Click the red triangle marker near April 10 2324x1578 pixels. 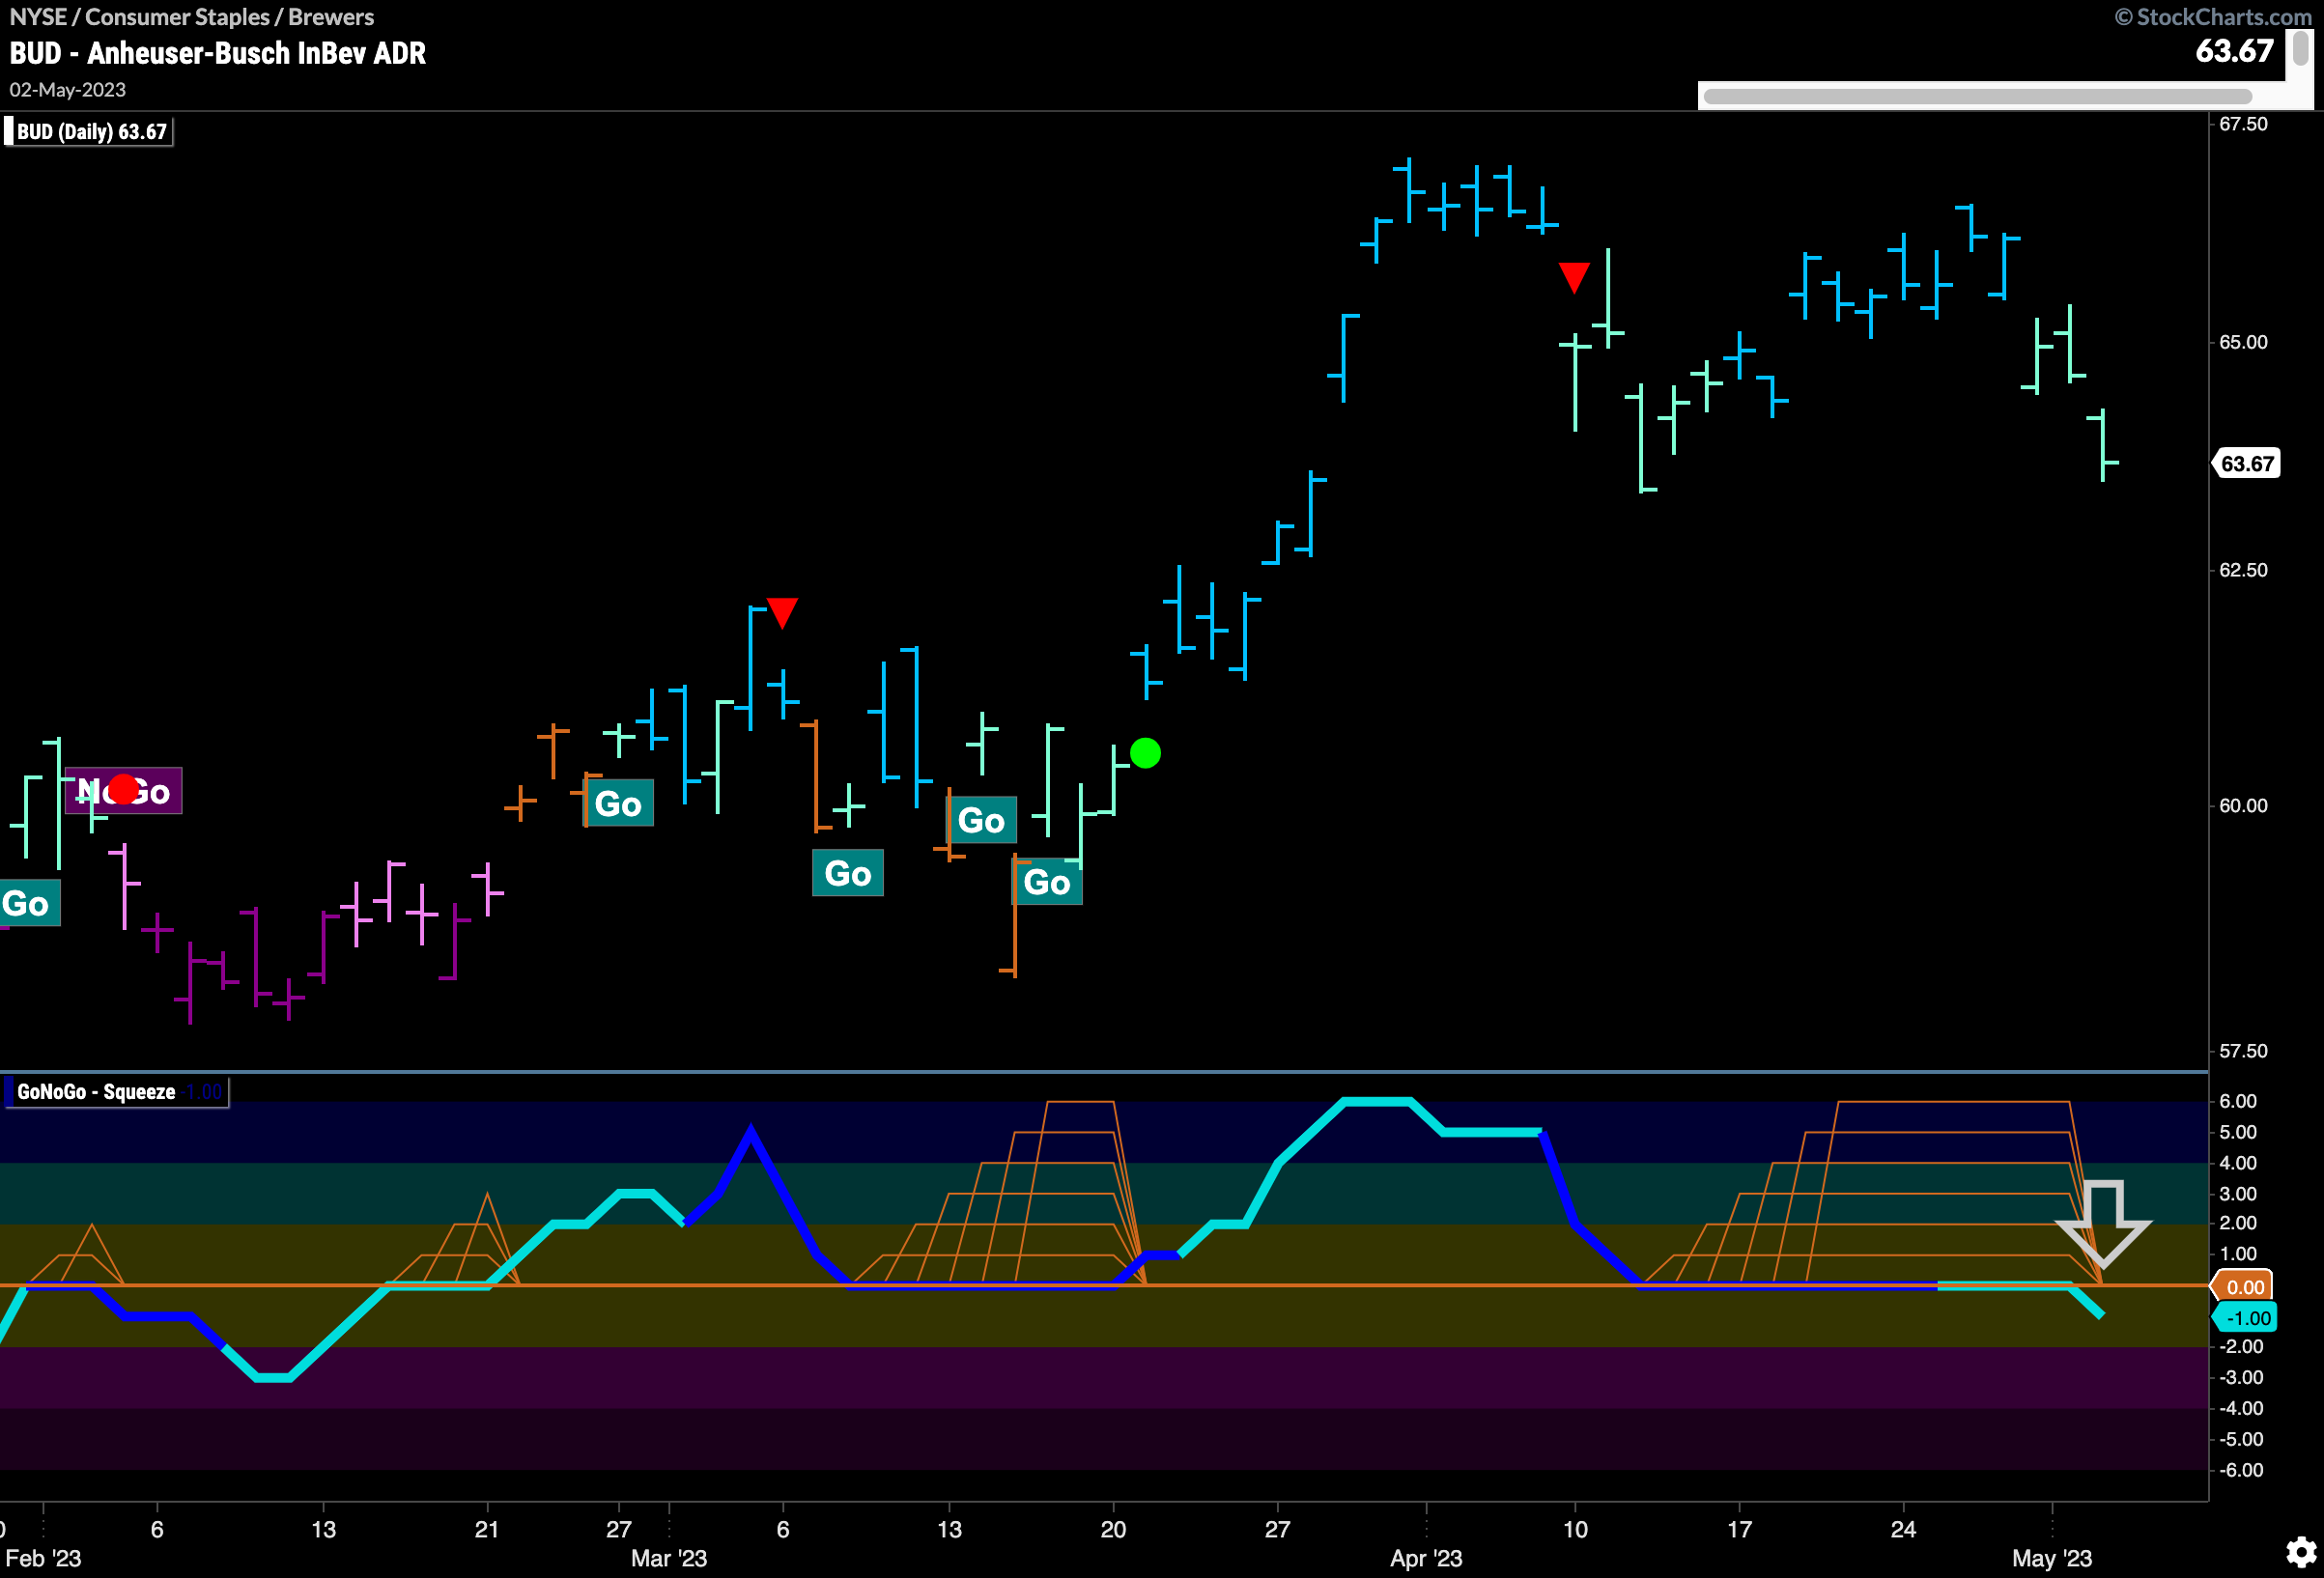1574,277
